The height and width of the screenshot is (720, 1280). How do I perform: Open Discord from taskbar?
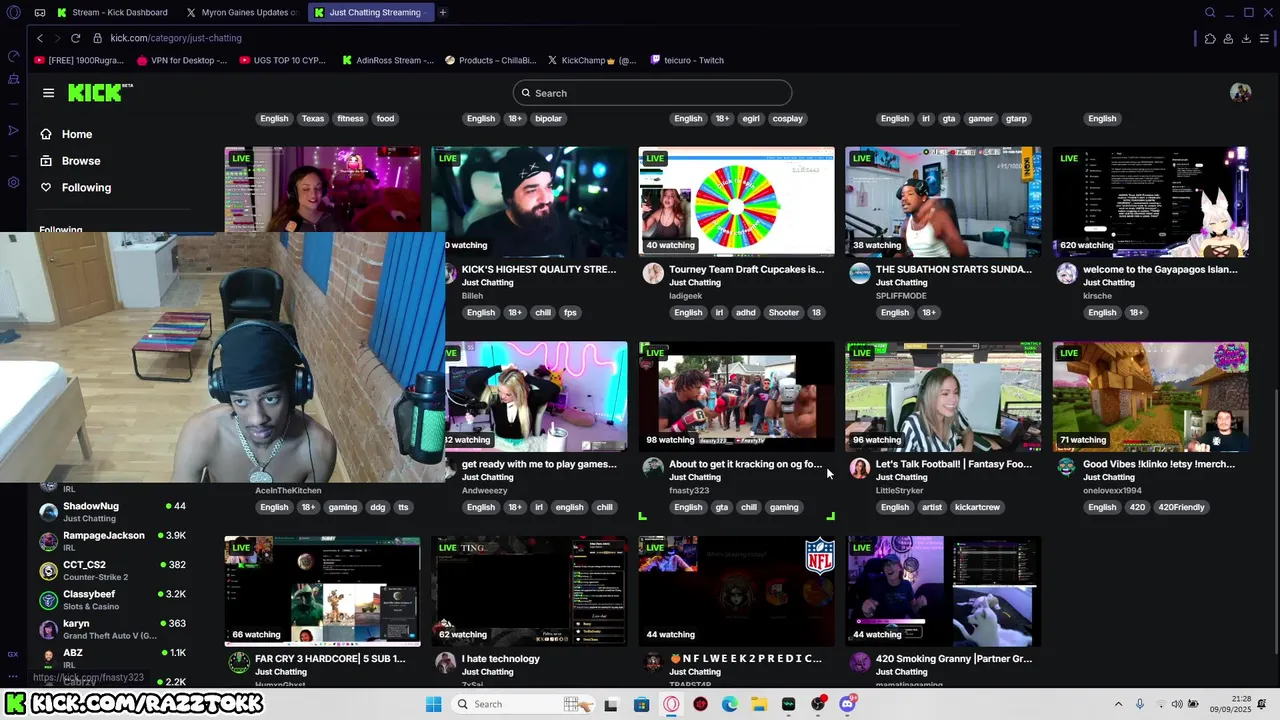tap(848, 704)
